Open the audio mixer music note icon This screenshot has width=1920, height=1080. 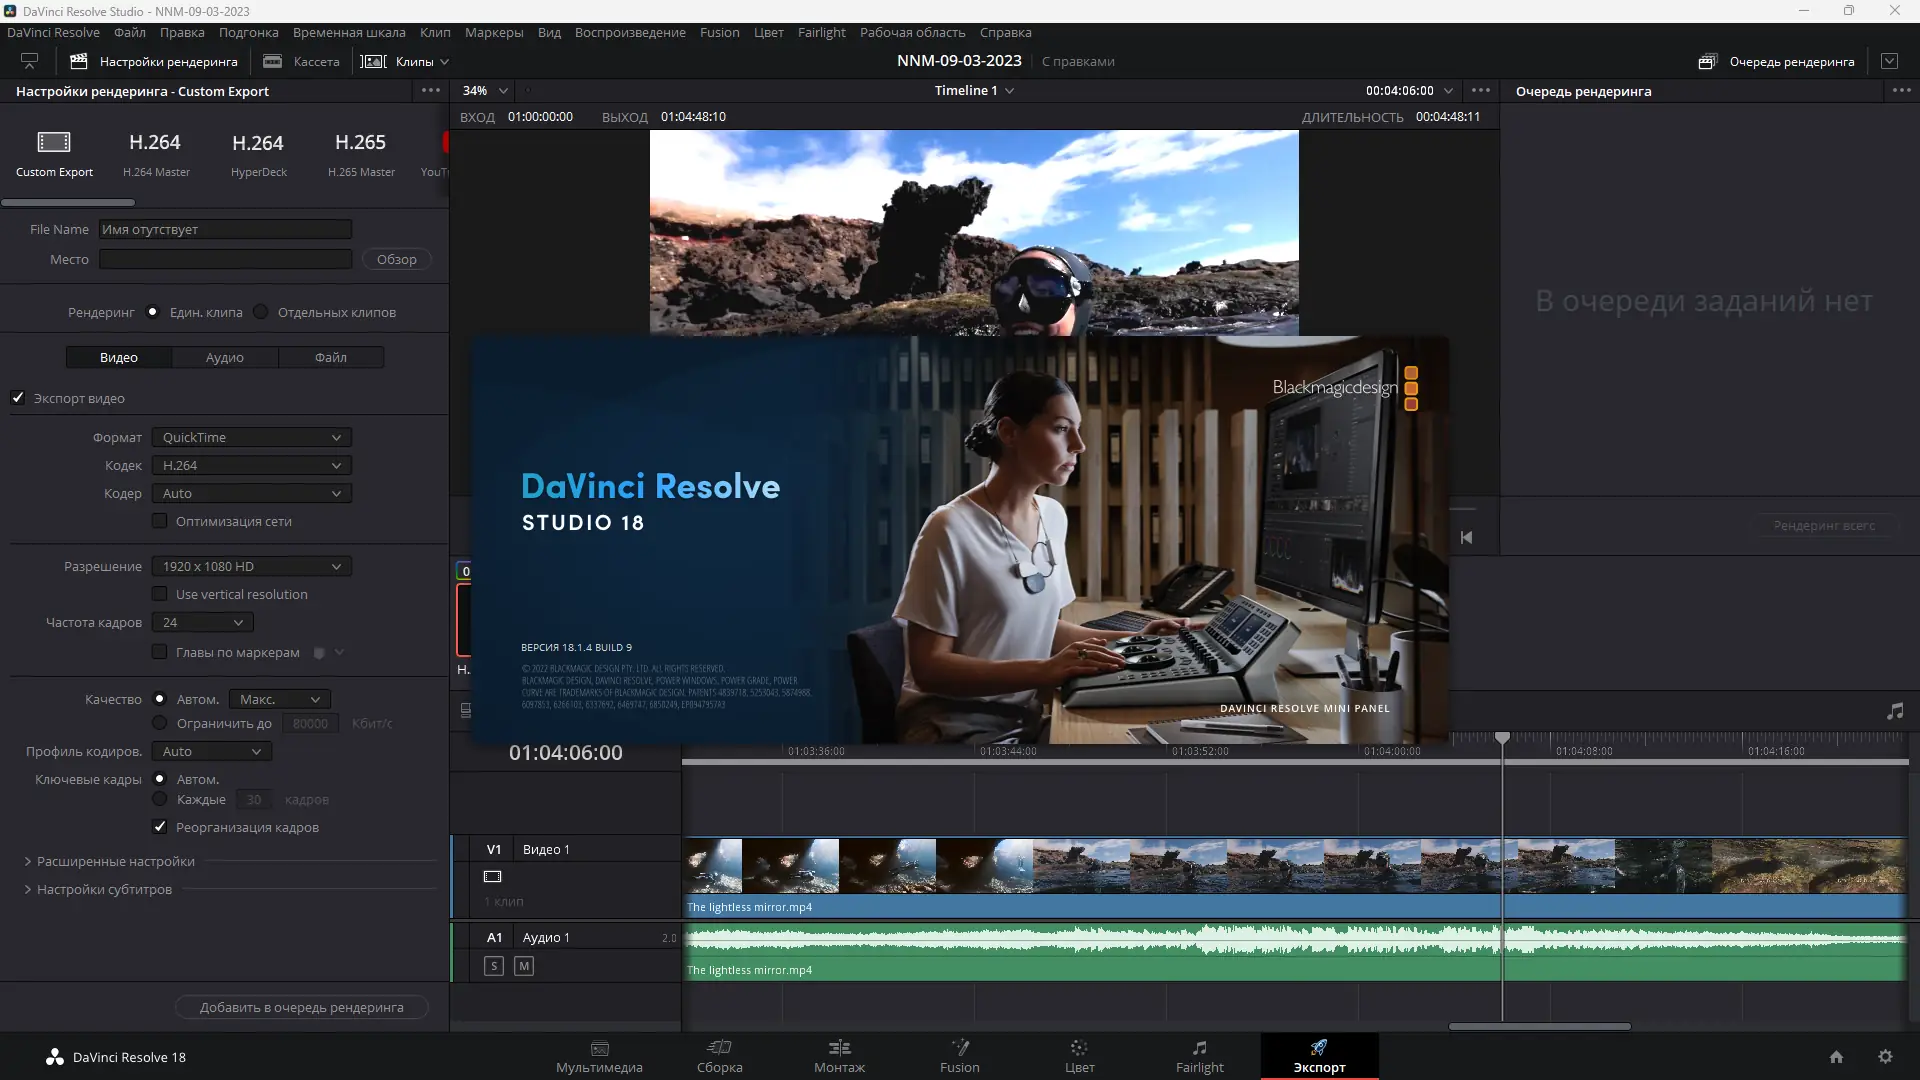point(1894,711)
